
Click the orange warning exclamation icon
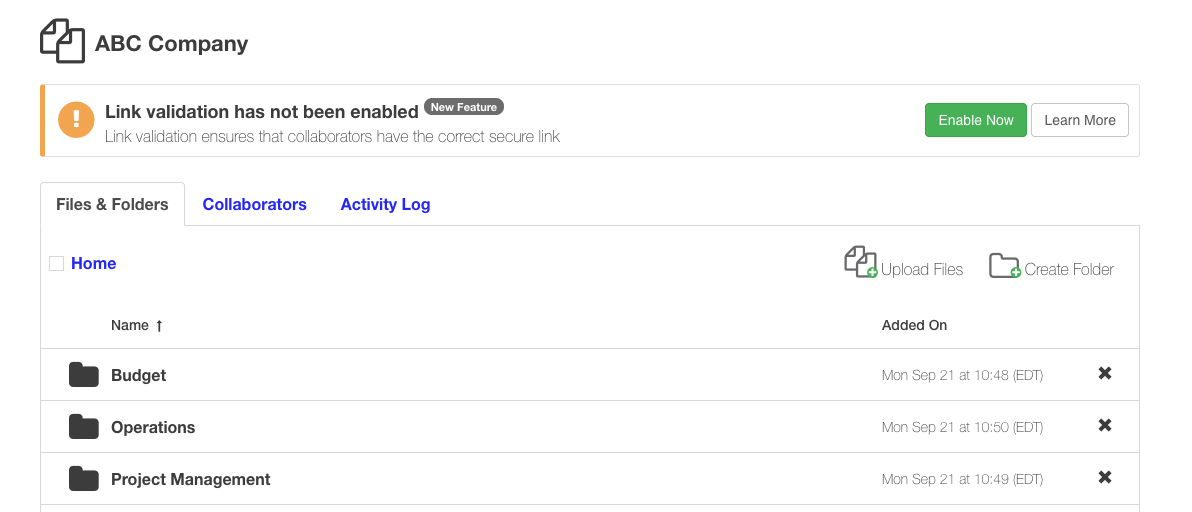[76, 120]
